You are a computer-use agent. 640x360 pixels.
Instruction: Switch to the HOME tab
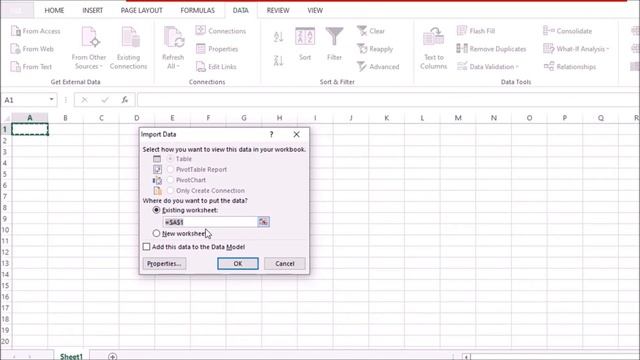(54, 11)
